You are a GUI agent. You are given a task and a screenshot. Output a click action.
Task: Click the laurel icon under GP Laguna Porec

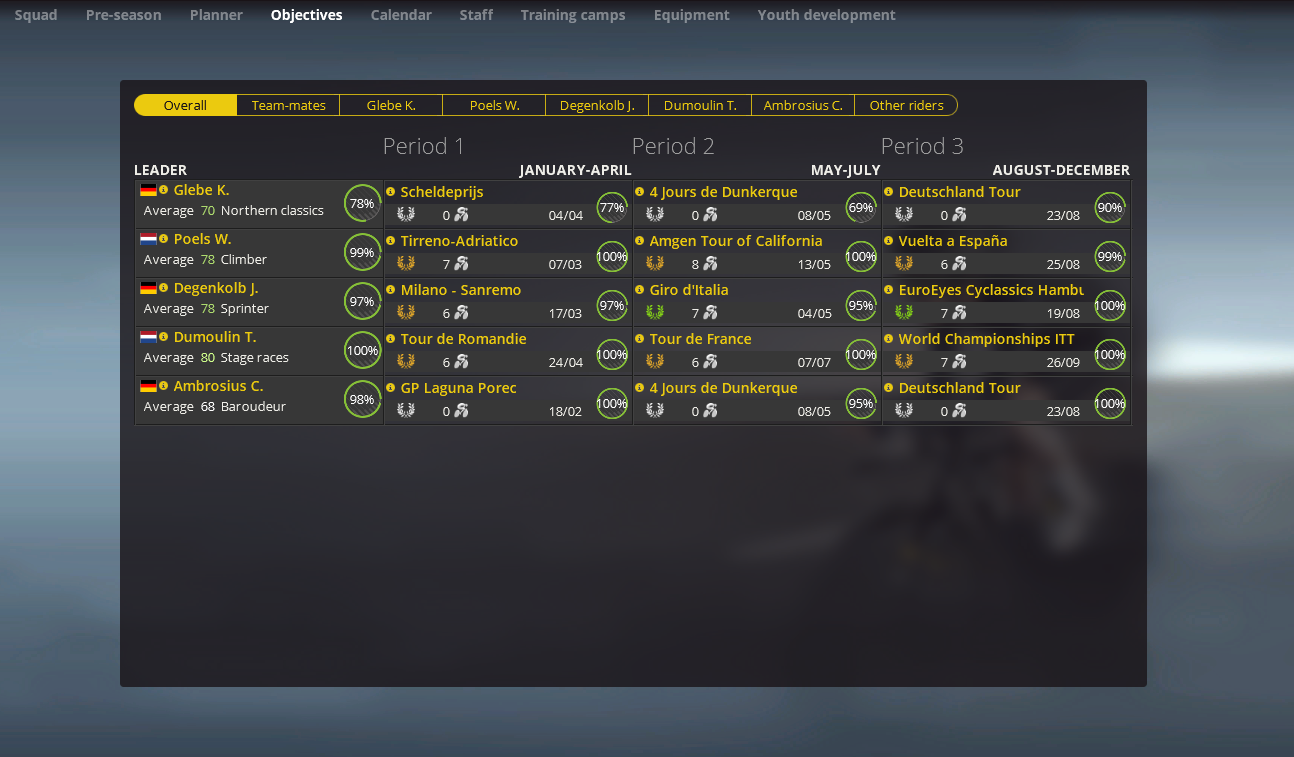(405, 411)
